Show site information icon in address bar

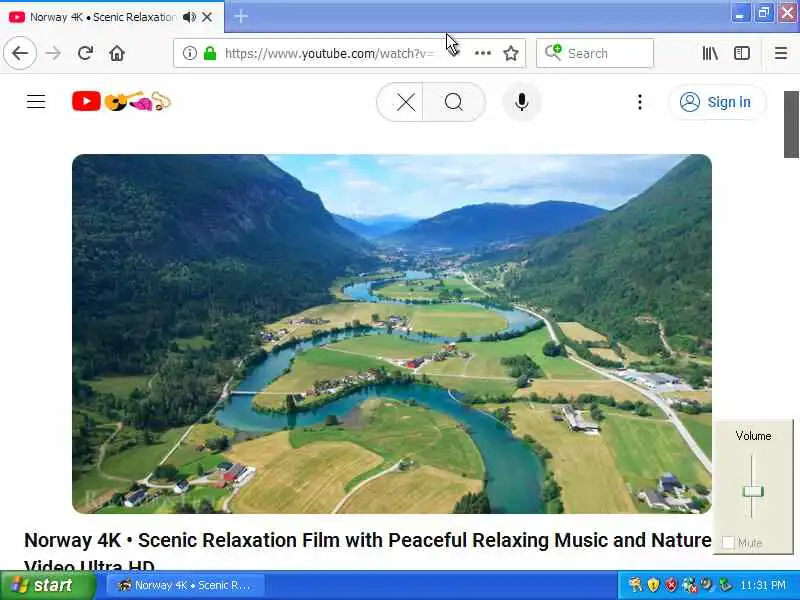click(190, 53)
